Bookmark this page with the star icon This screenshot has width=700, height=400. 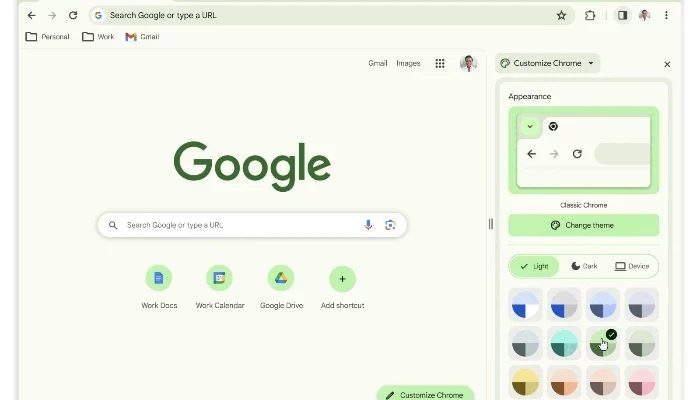pyautogui.click(x=561, y=15)
